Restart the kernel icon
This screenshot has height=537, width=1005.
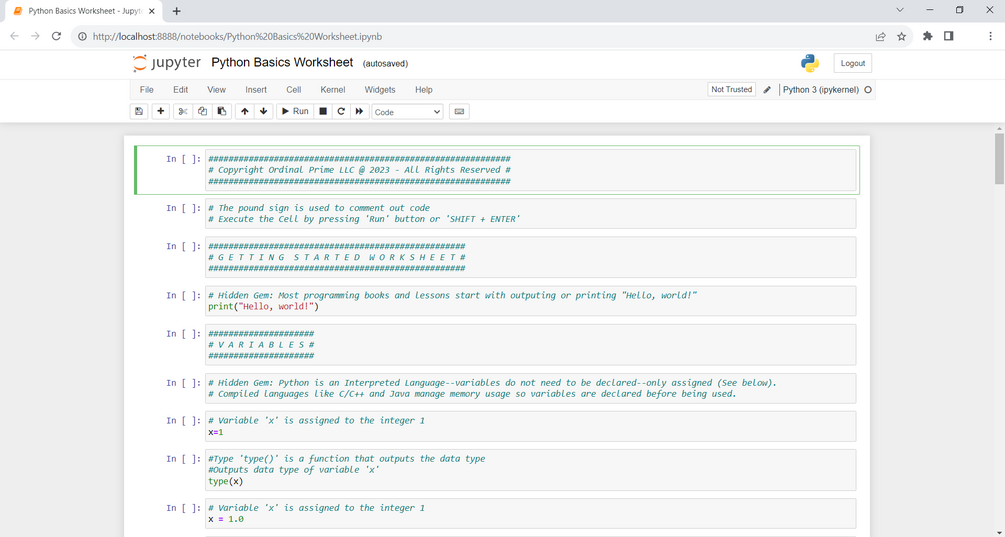pyautogui.click(x=341, y=112)
